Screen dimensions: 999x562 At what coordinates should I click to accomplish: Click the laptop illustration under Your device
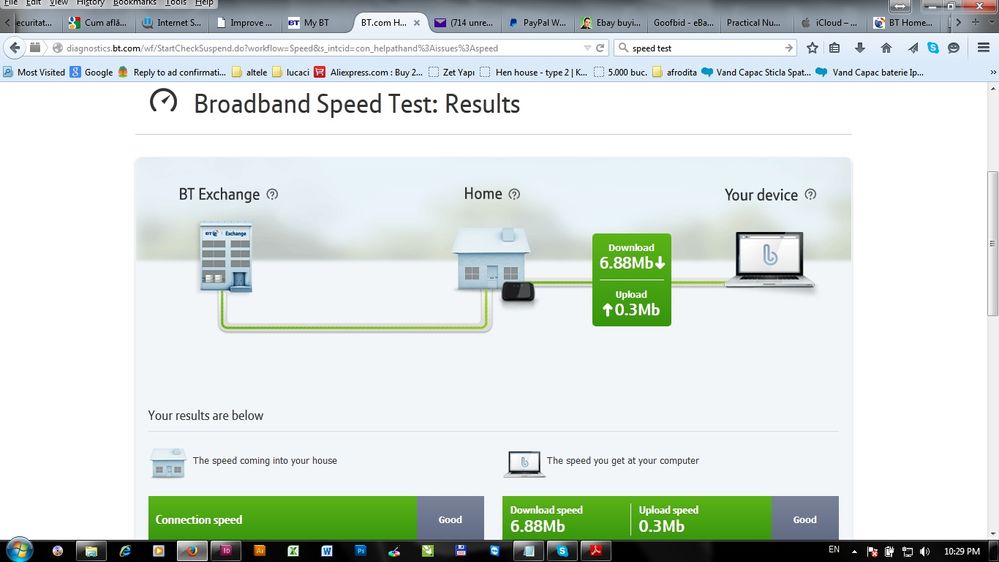pos(770,259)
